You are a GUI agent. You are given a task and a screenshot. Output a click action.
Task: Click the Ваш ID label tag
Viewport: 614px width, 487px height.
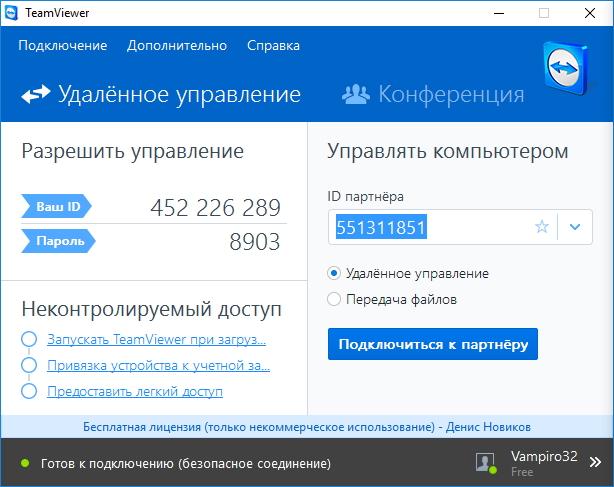(56, 206)
